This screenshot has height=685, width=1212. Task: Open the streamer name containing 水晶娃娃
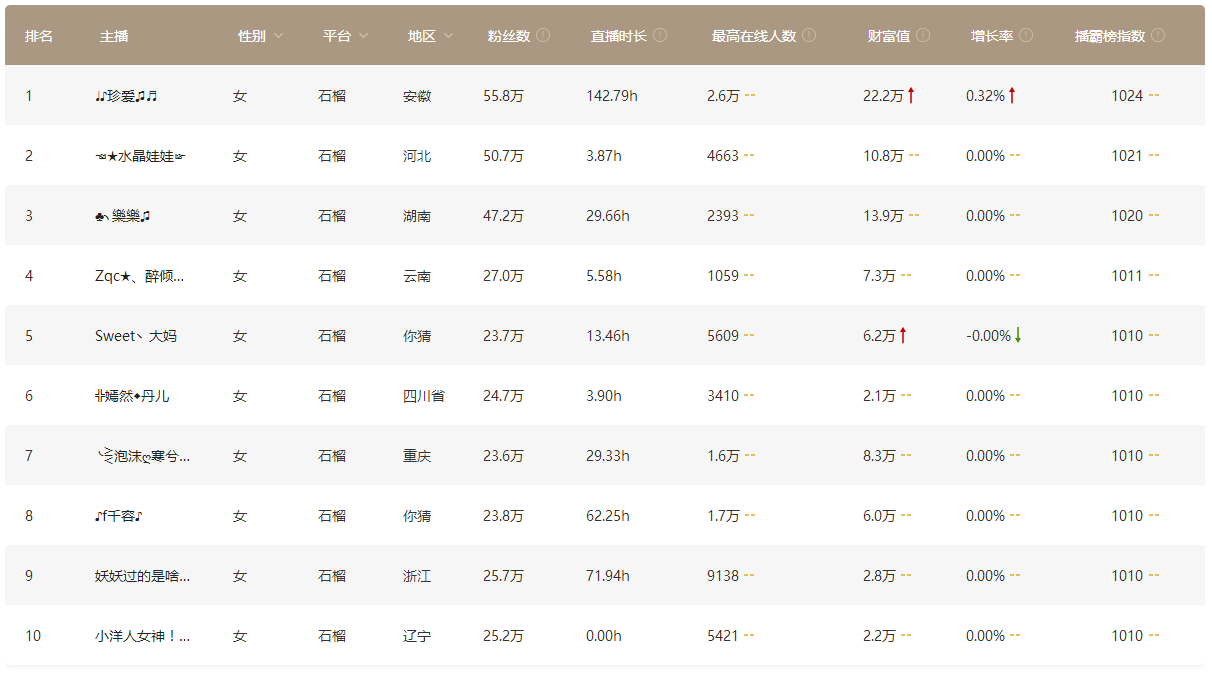tap(140, 156)
